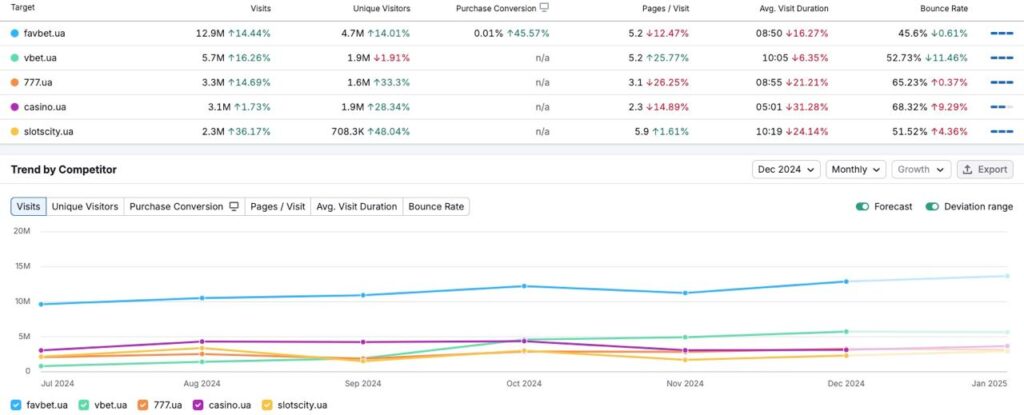Toggle the Forecast switch off
1024x415 pixels.
click(863, 207)
